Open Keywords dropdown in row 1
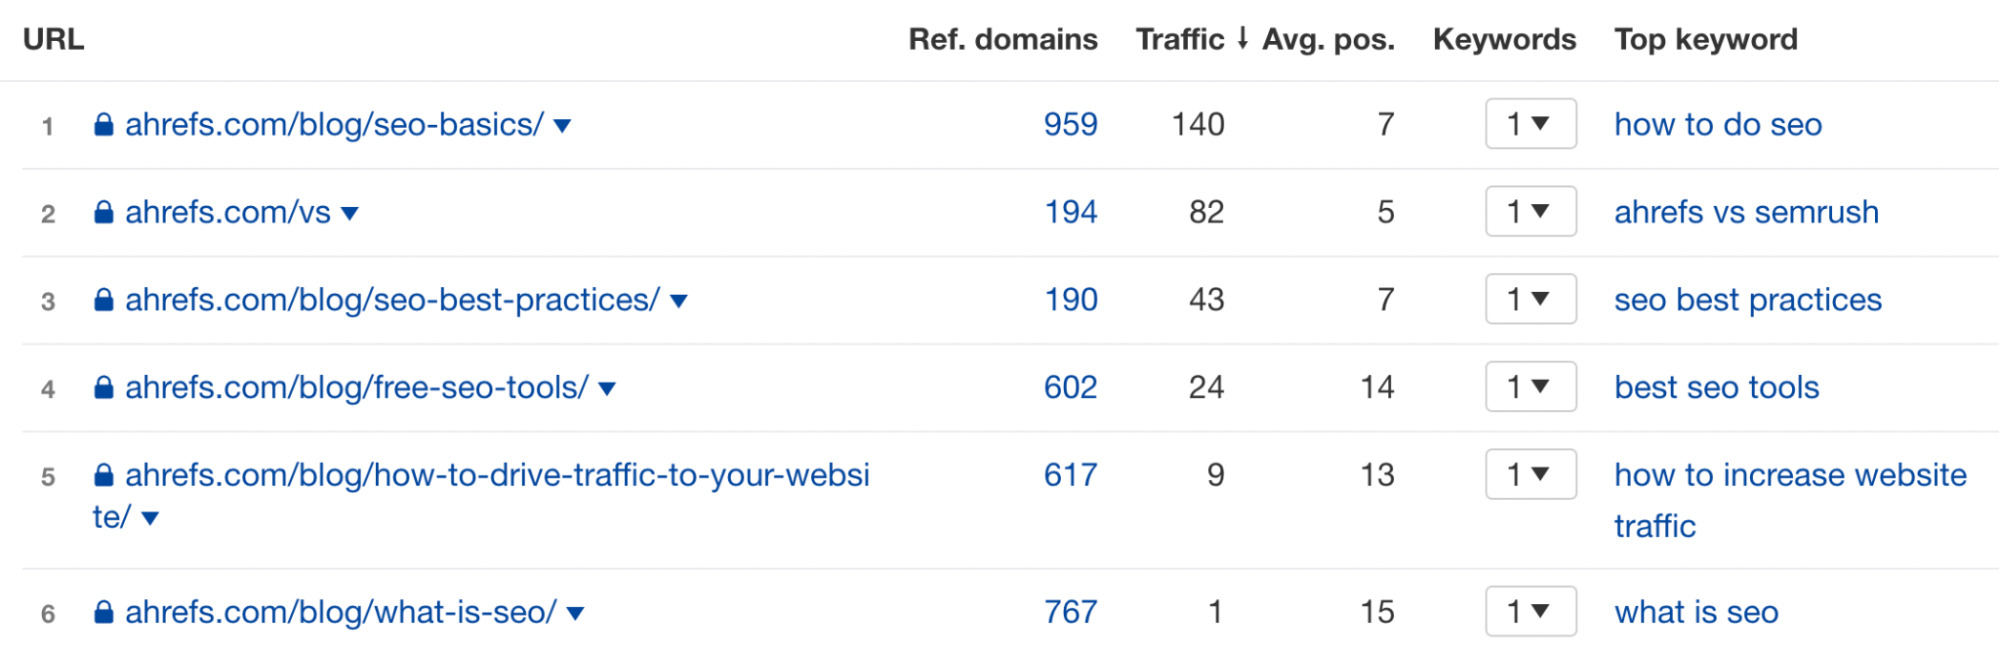Image resolution: width=1999 pixels, height=666 pixels. coord(1530,124)
